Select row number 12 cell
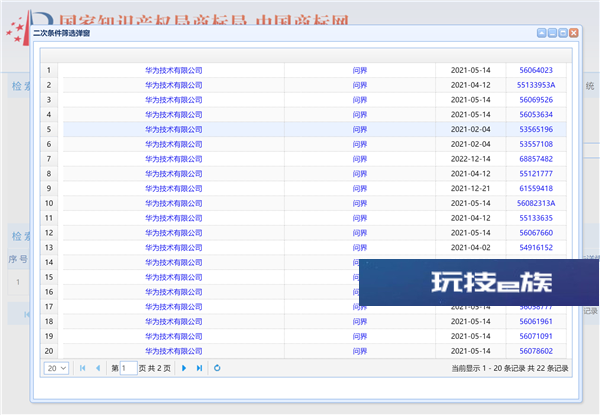Viewport: 600px width, 415px height. 49,233
